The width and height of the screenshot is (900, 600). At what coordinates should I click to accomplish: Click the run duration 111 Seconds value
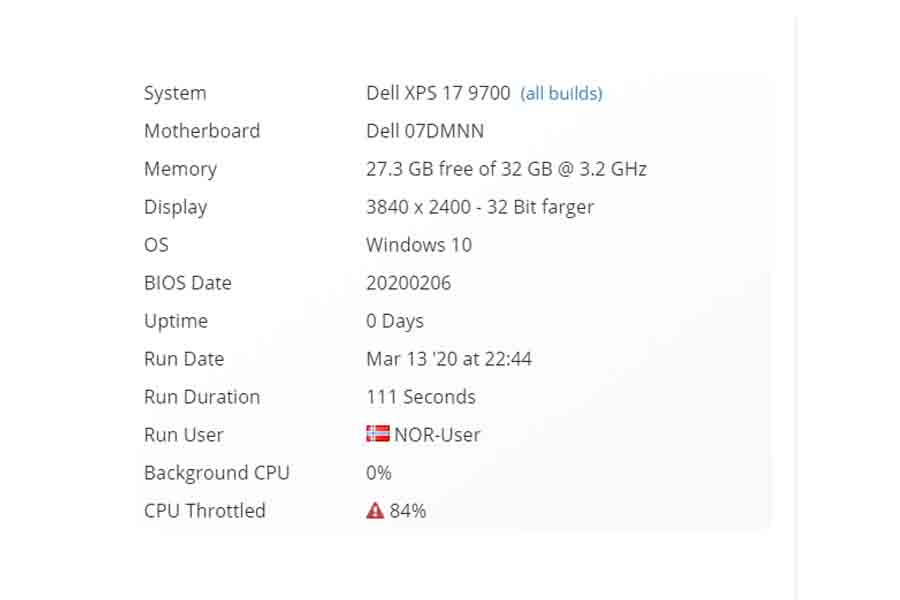coord(421,397)
